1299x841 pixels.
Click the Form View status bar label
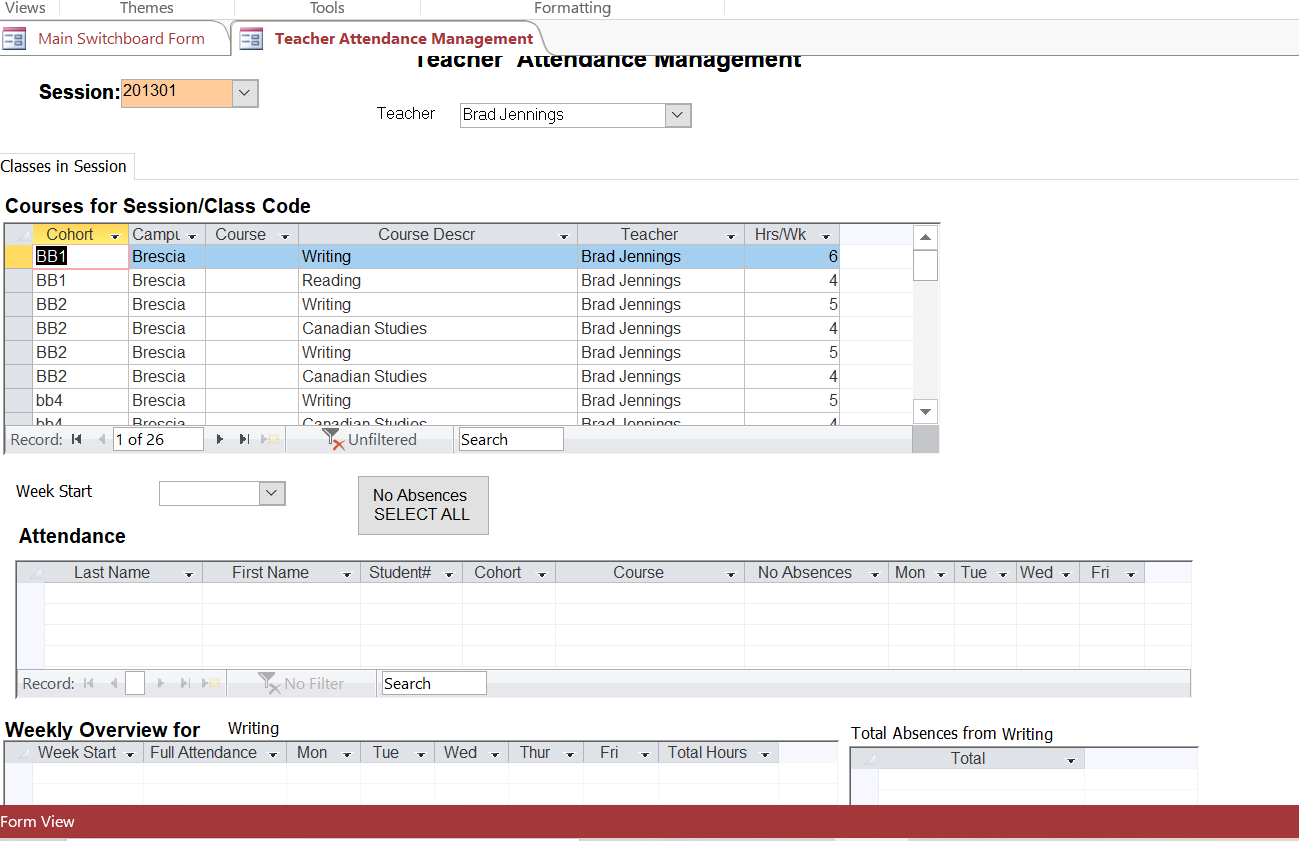(38, 821)
